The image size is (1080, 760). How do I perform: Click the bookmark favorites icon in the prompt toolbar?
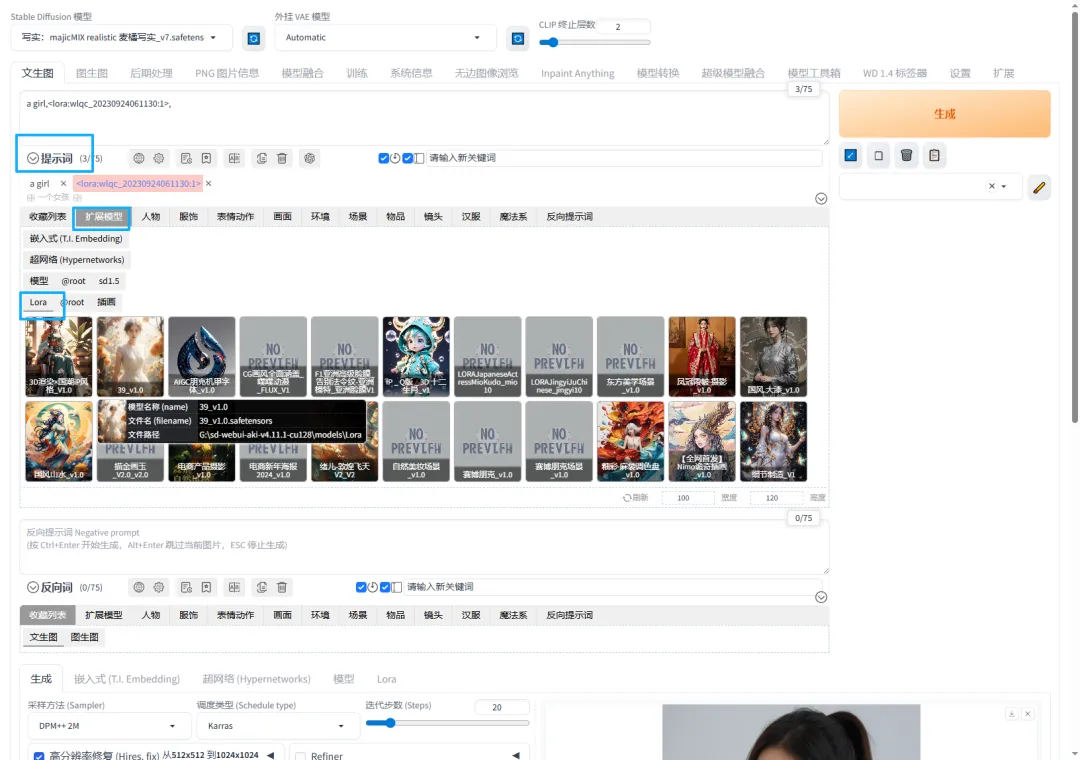(x=206, y=158)
